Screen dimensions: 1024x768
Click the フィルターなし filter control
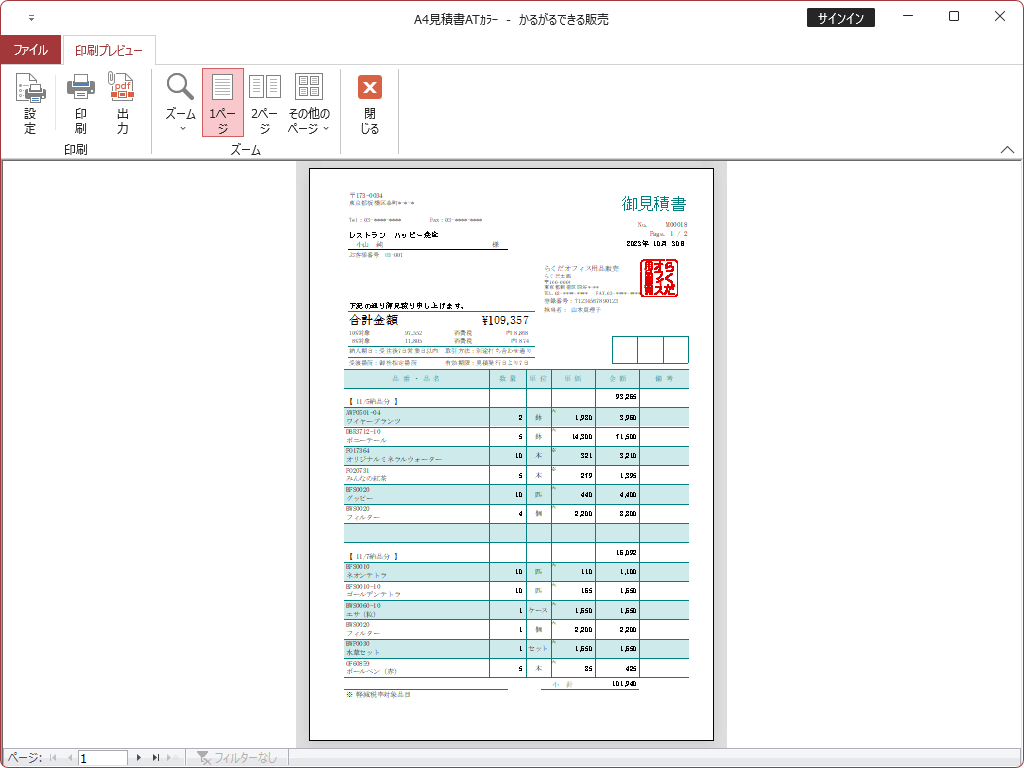pyautogui.click(x=239, y=757)
